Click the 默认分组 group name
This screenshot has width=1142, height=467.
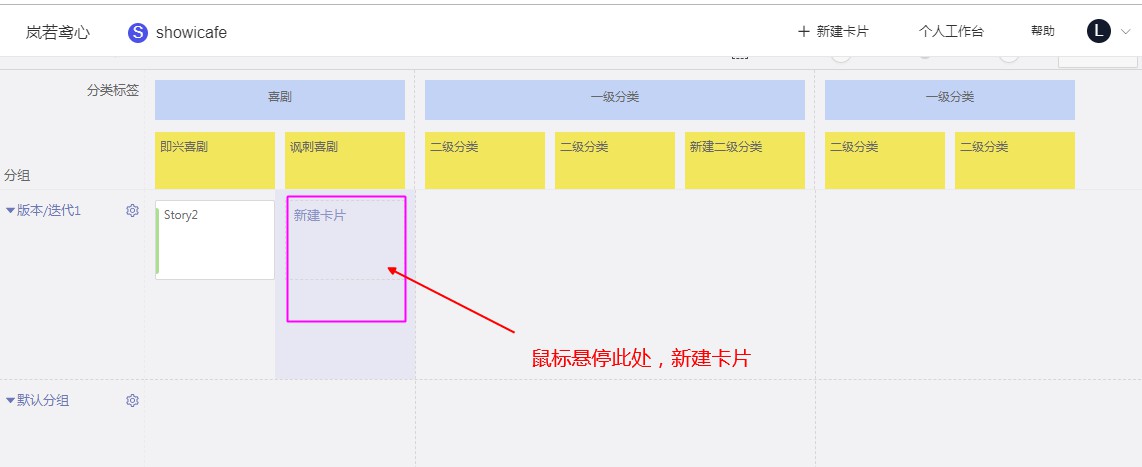tap(43, 401)
